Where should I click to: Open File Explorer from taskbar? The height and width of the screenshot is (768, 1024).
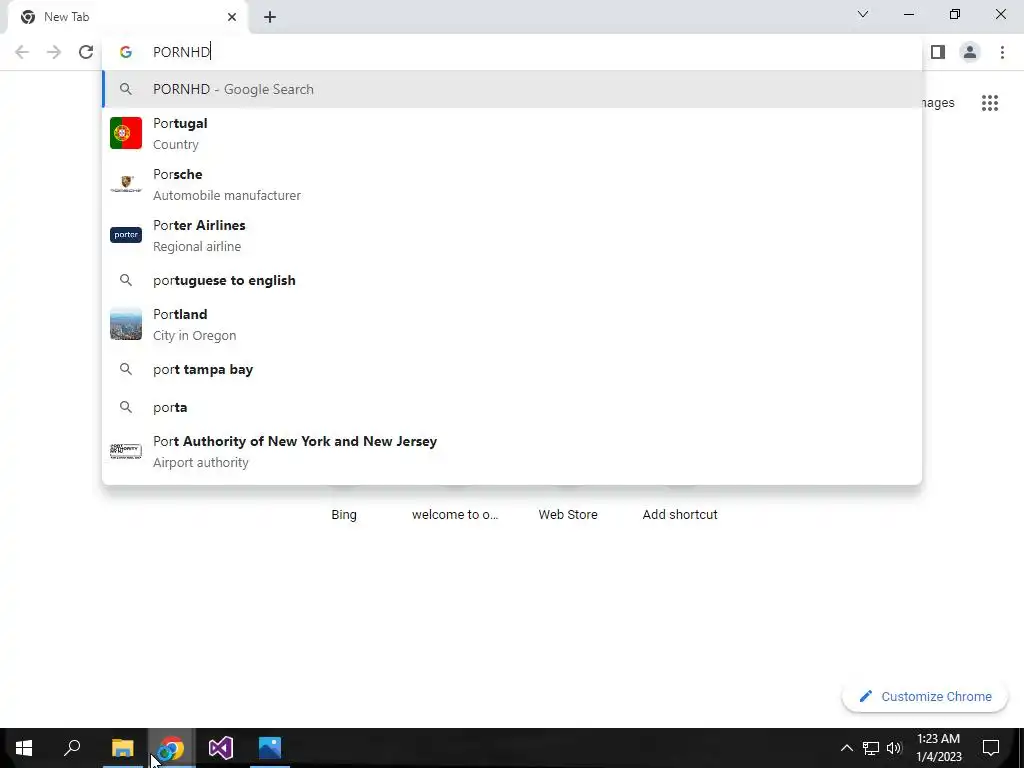pyautogui.click(x=122, y=748)
